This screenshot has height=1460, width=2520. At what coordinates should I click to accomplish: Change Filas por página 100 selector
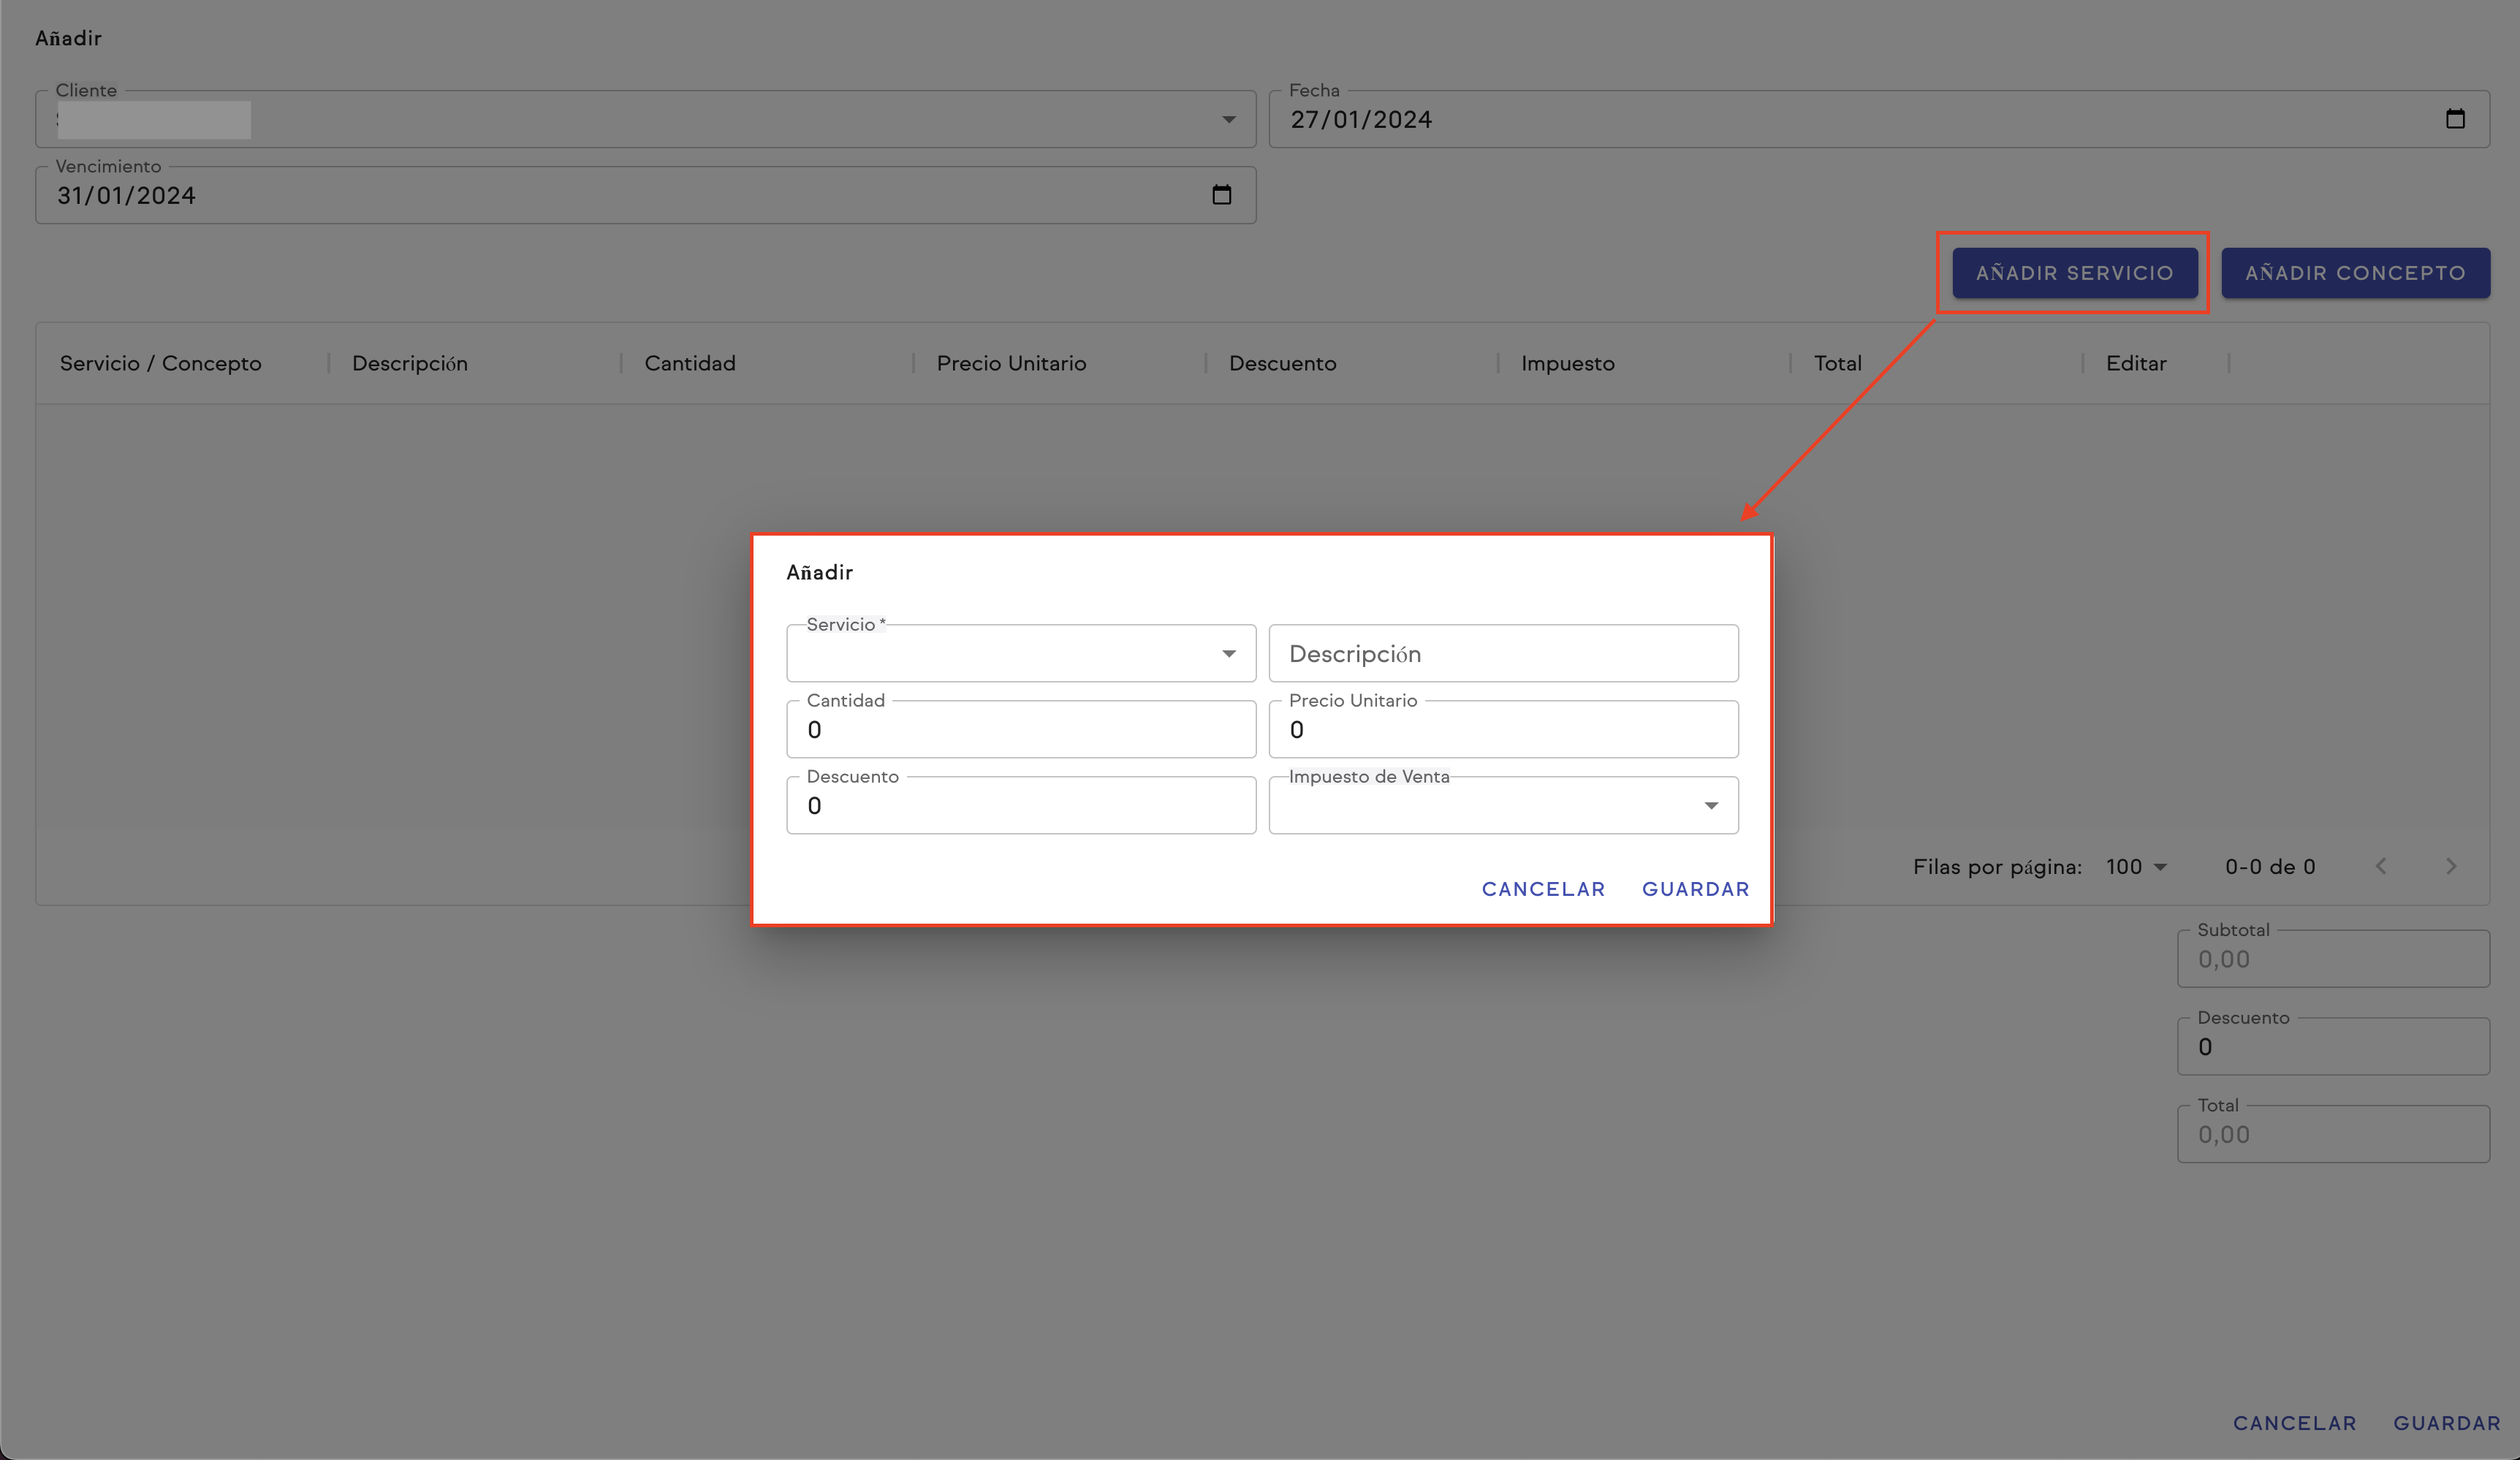coord(2136,867)
